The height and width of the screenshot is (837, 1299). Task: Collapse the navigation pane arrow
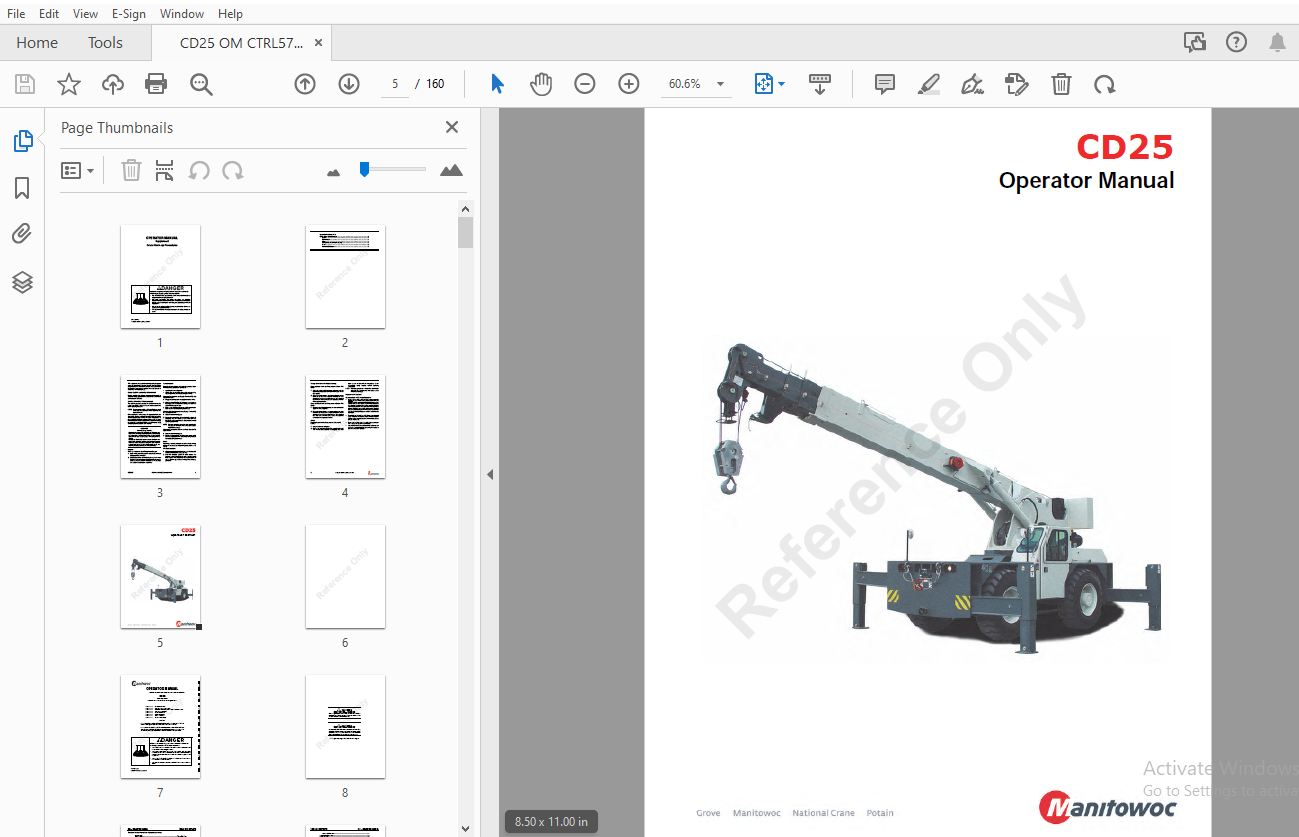point(490,474)
